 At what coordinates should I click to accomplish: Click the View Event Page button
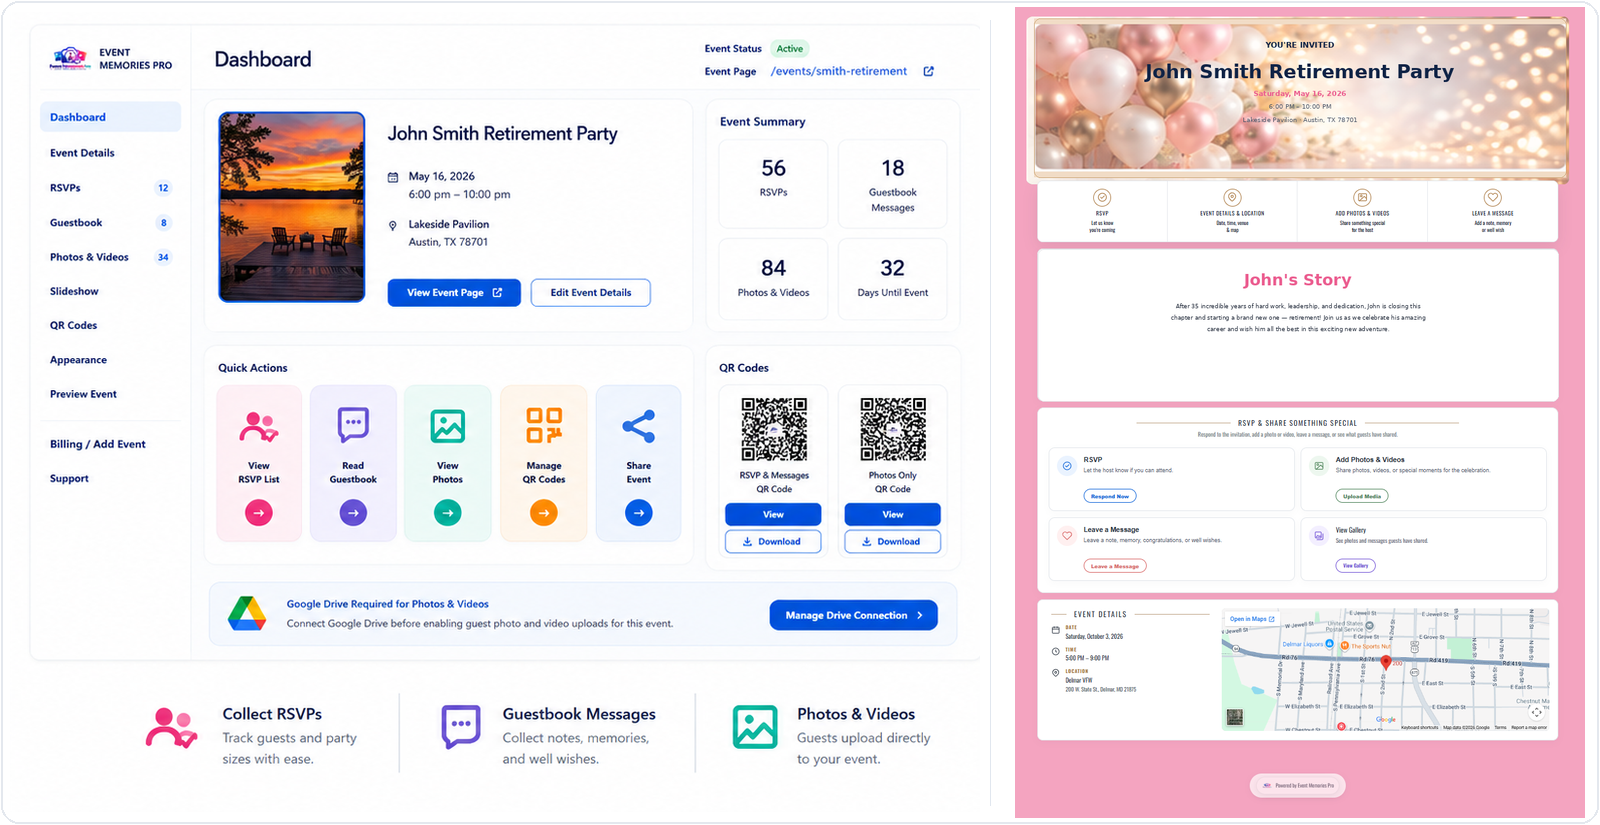coord(454,293)
